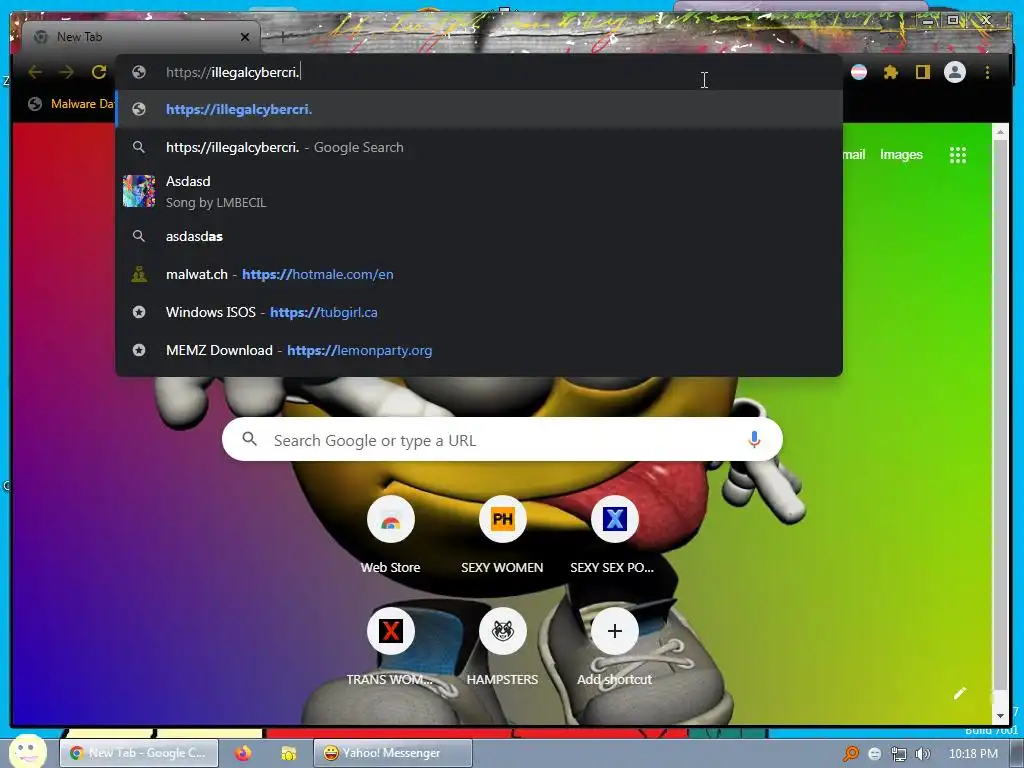Screen dimensions: 1024x768
Task: Click the customize page pencil icon
Action: tap(959, 694)
